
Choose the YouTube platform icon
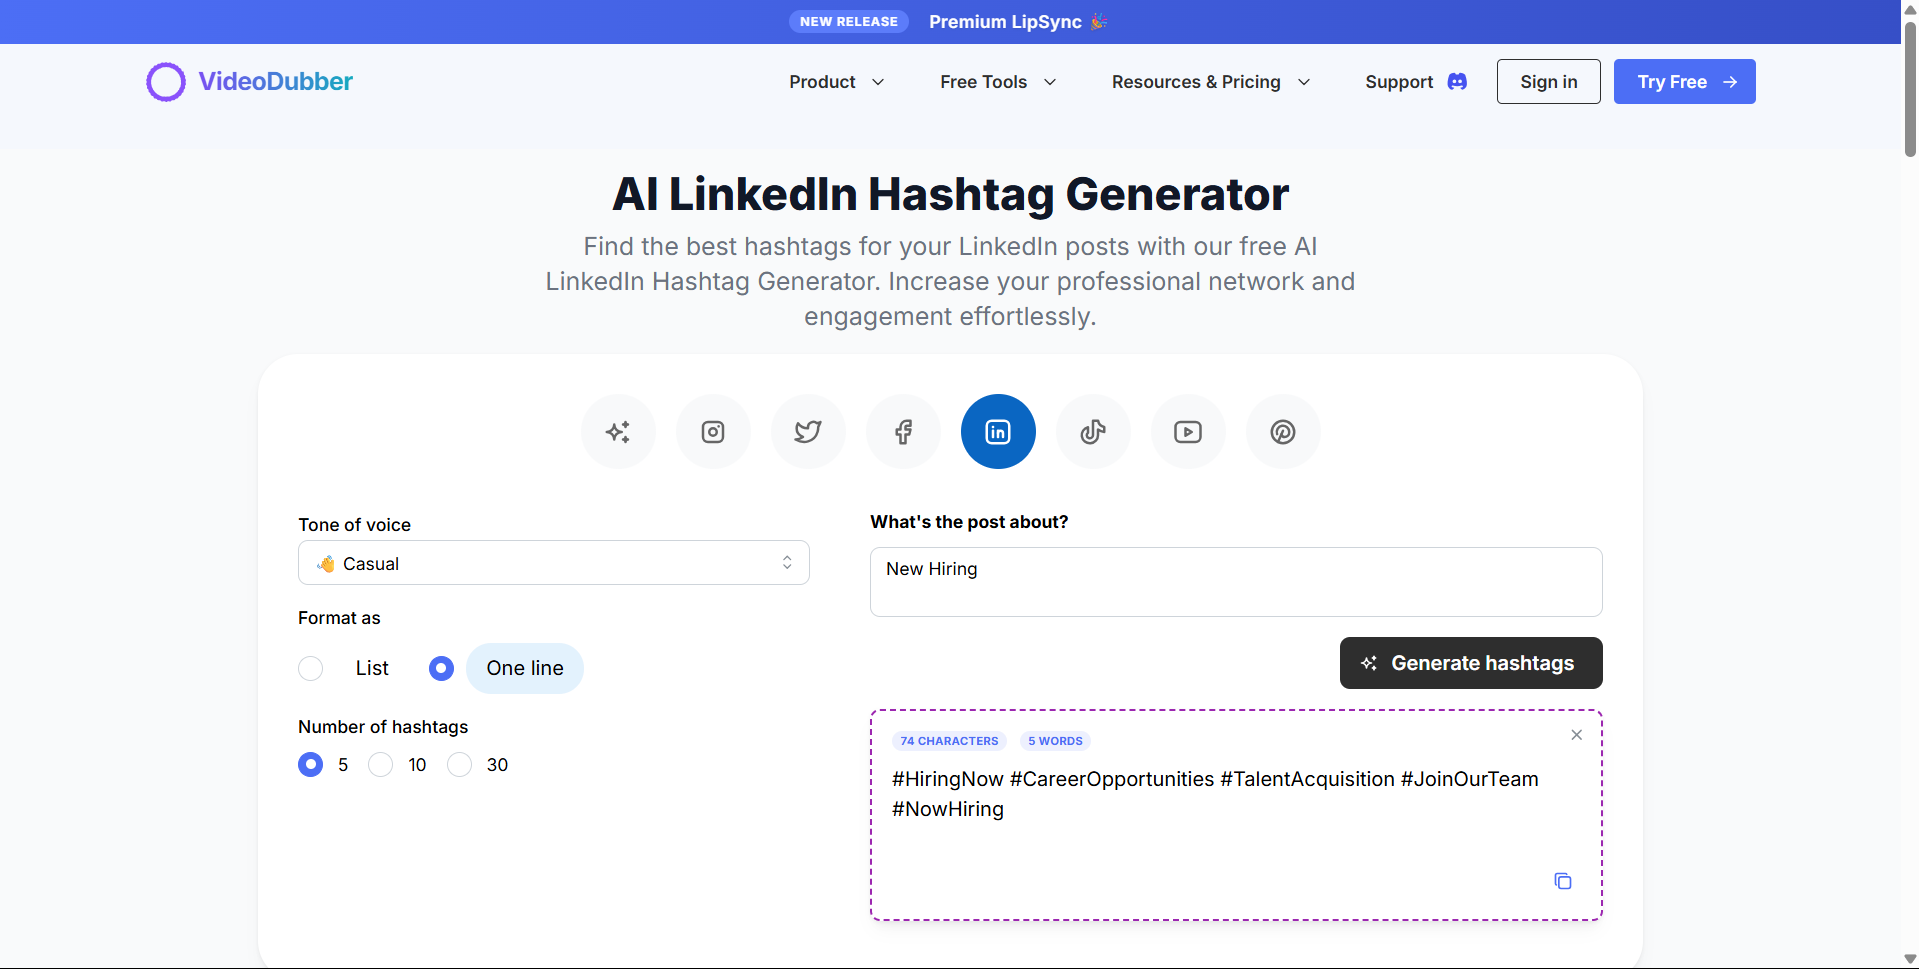[1188, 432]
